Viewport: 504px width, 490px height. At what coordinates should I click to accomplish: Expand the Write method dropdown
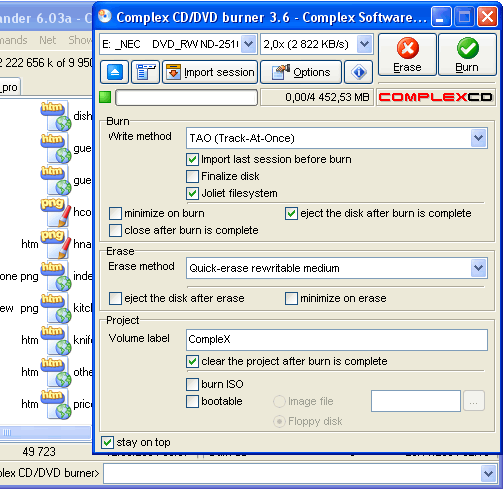pyautogui.click(x=479, y=138)
